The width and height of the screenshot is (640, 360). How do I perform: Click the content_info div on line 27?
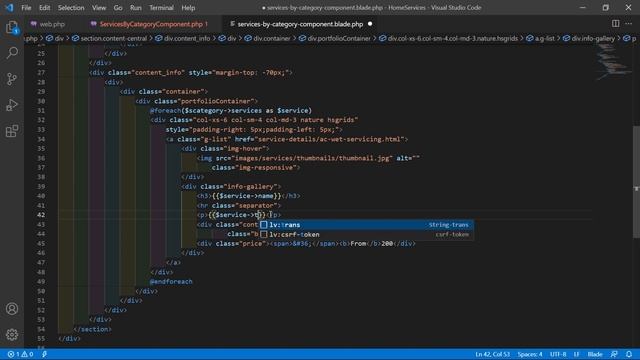point(191,72)
